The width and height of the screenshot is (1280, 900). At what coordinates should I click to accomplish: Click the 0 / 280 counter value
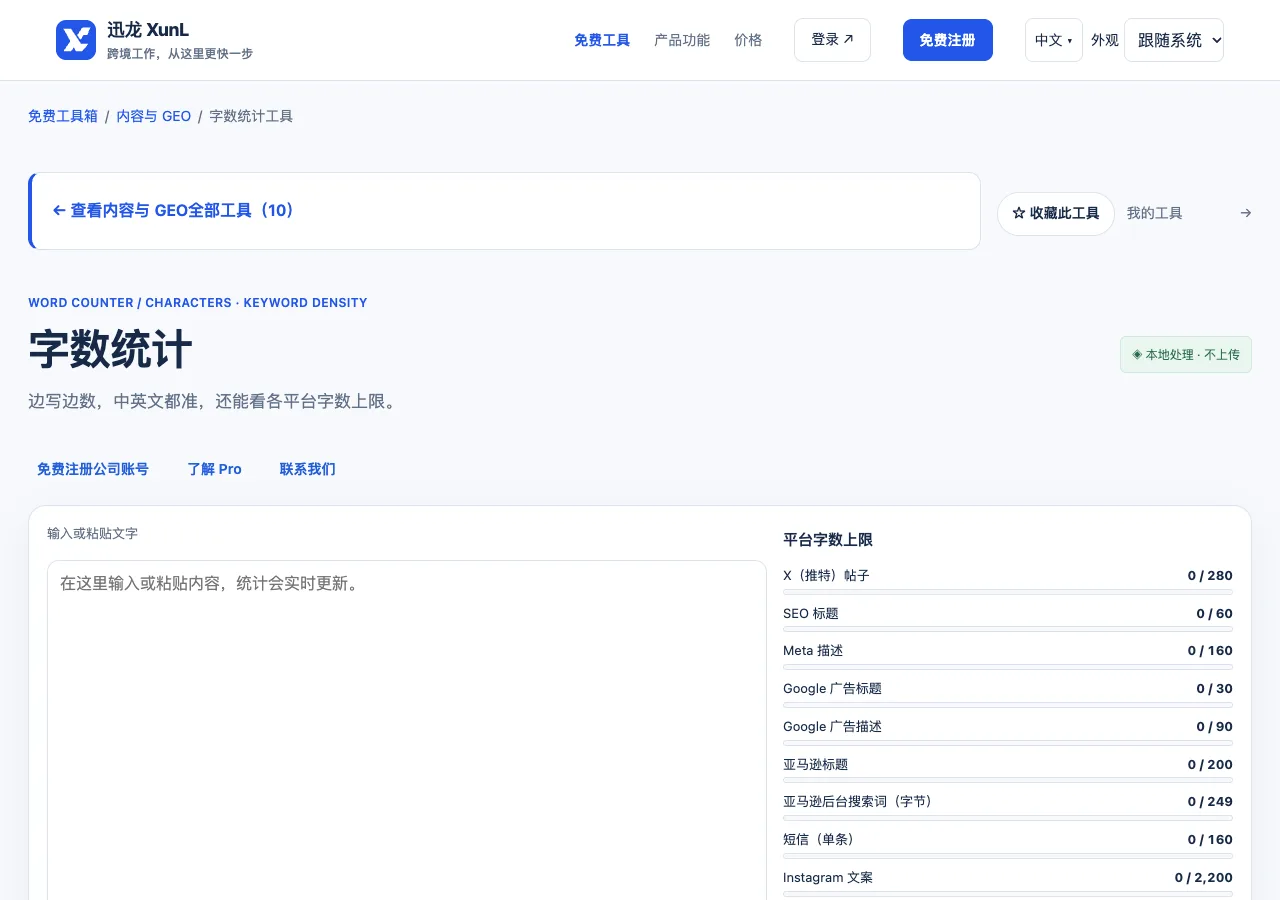(x=1210, y=576)
